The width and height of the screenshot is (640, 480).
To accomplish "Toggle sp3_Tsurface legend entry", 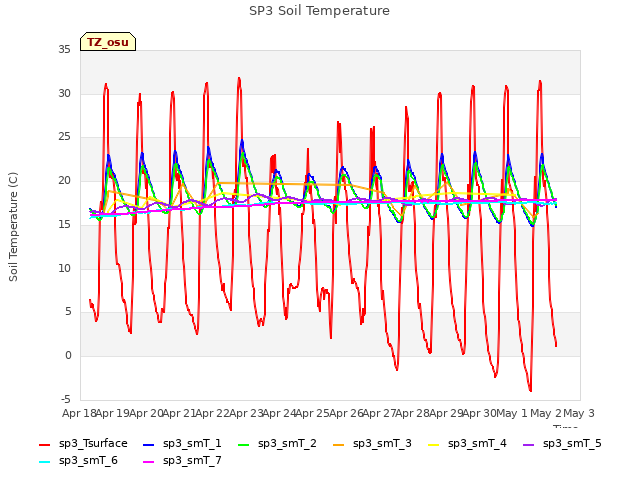I will (x=83, y=444).
